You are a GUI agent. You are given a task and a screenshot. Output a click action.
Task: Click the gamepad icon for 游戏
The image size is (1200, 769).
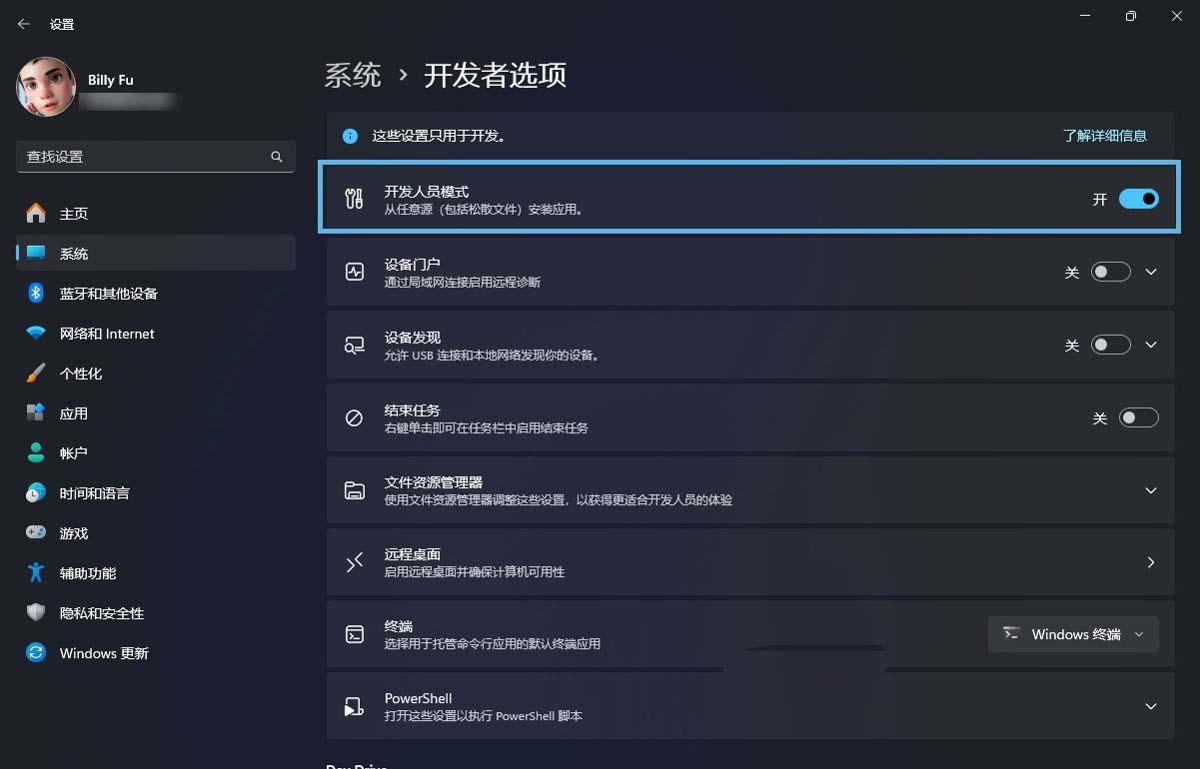pyautogui.click(x=36, y=533)
